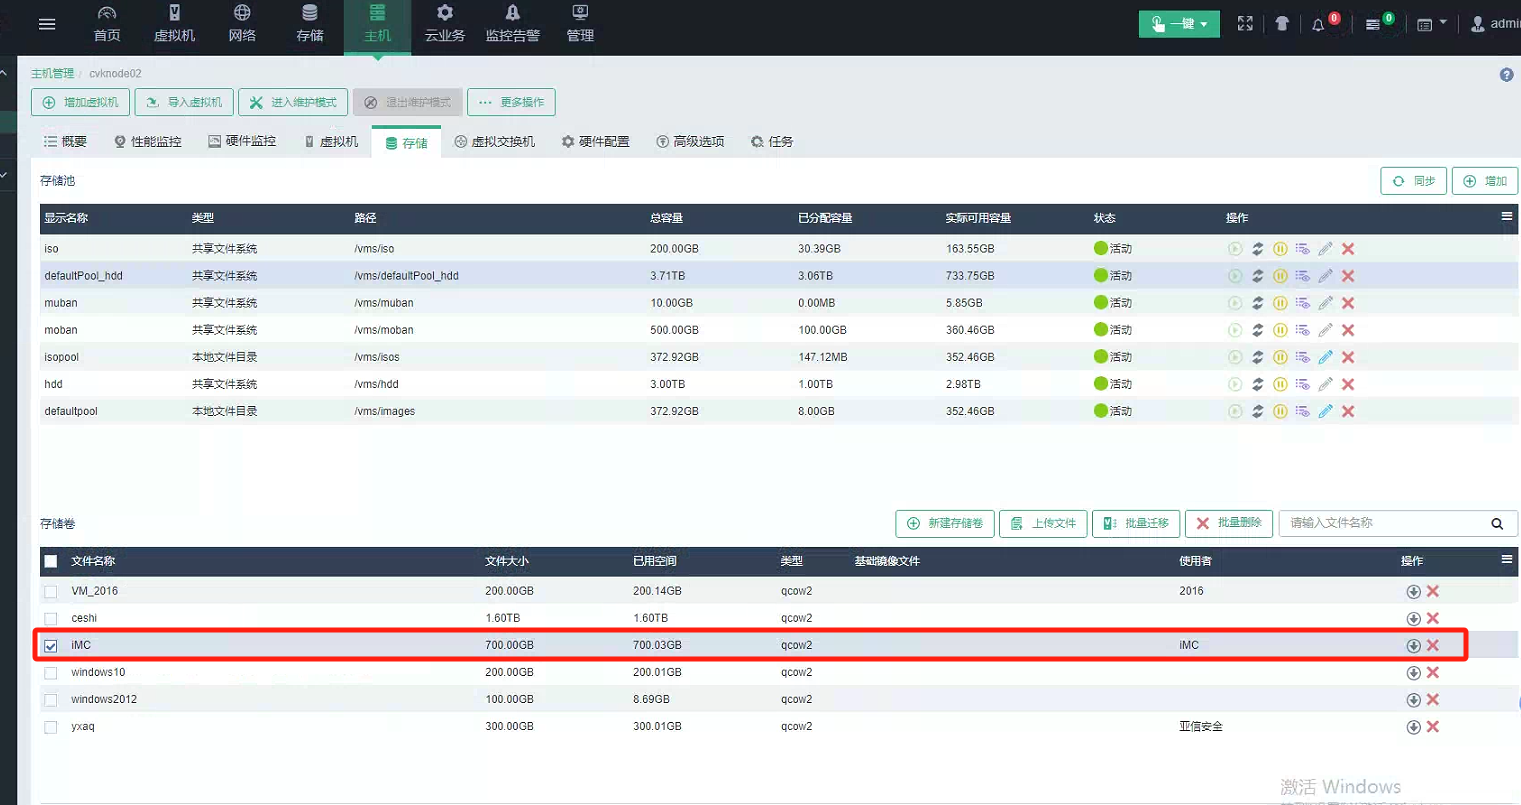The image size is (1521, 805).
Task: Pause the defaultPool_hdd storage pool
Action: coord(1280,276)
